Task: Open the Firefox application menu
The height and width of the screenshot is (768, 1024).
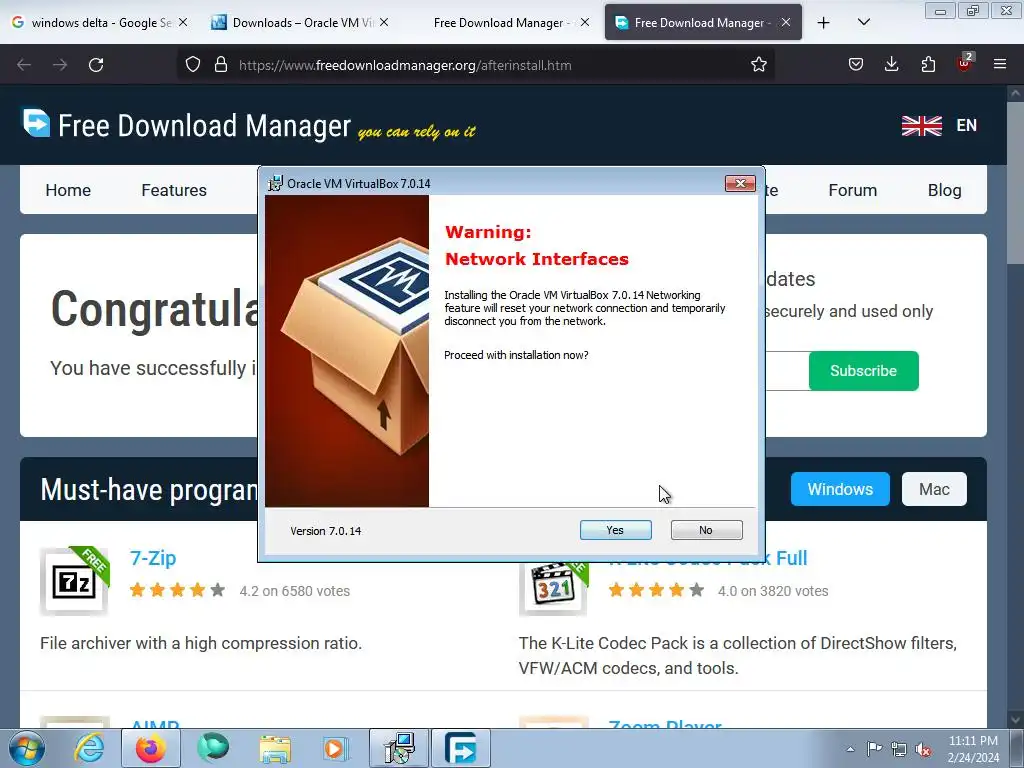Action: [1000, 65]
